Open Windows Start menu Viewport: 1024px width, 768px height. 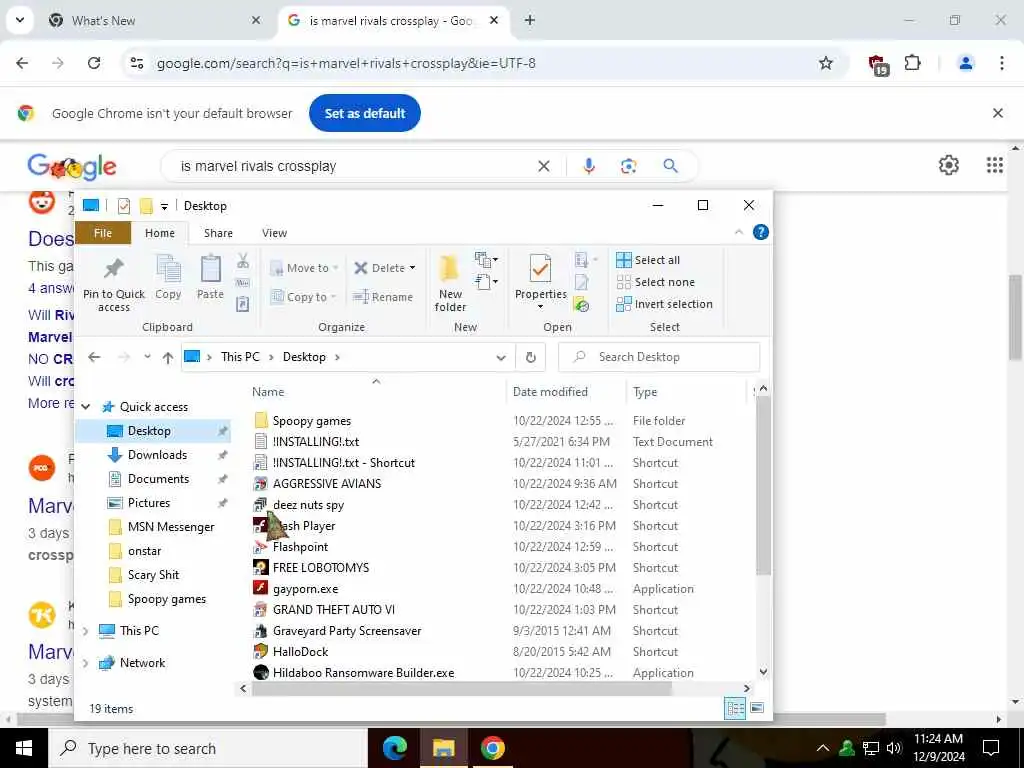(24, 748)
